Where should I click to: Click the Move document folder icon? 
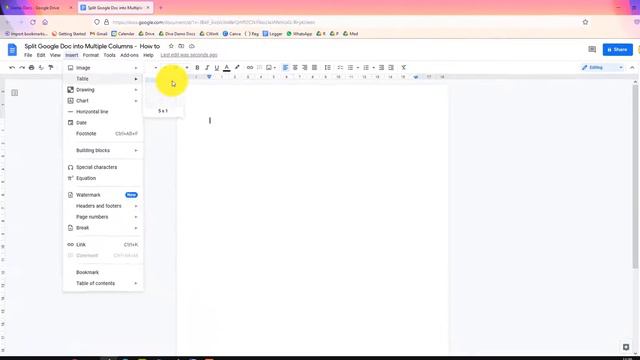181,46
